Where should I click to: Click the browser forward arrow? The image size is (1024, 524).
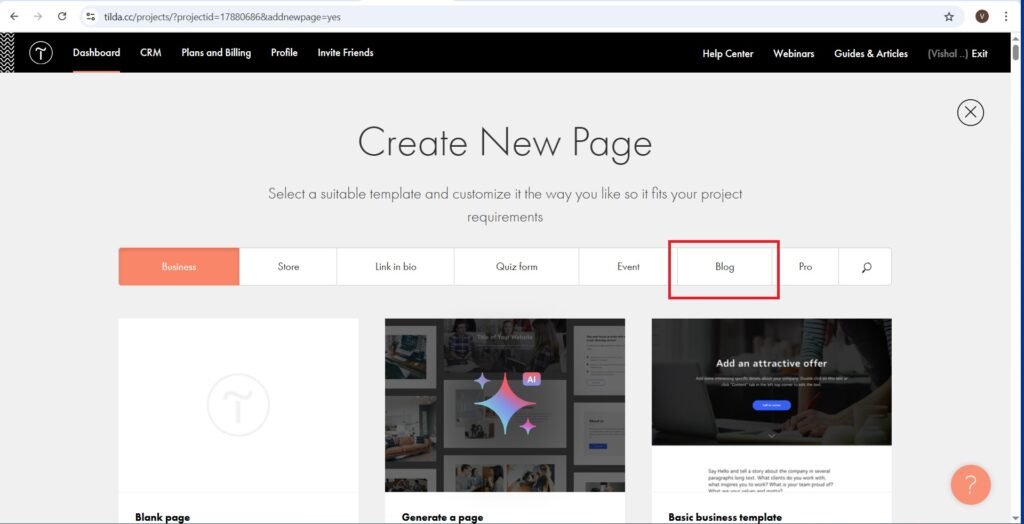(x=38, y=16)
